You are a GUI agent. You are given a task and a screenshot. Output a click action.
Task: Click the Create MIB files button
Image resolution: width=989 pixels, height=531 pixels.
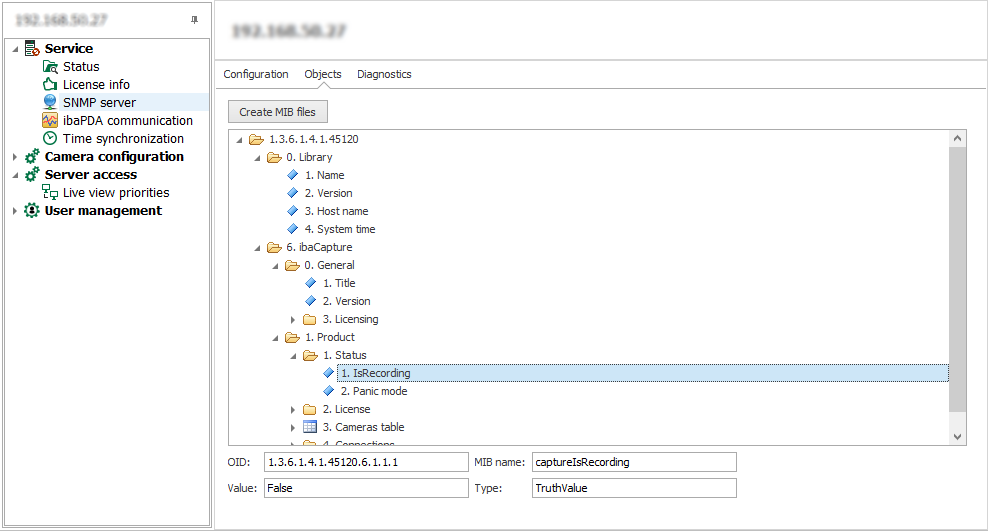(278, 112)
